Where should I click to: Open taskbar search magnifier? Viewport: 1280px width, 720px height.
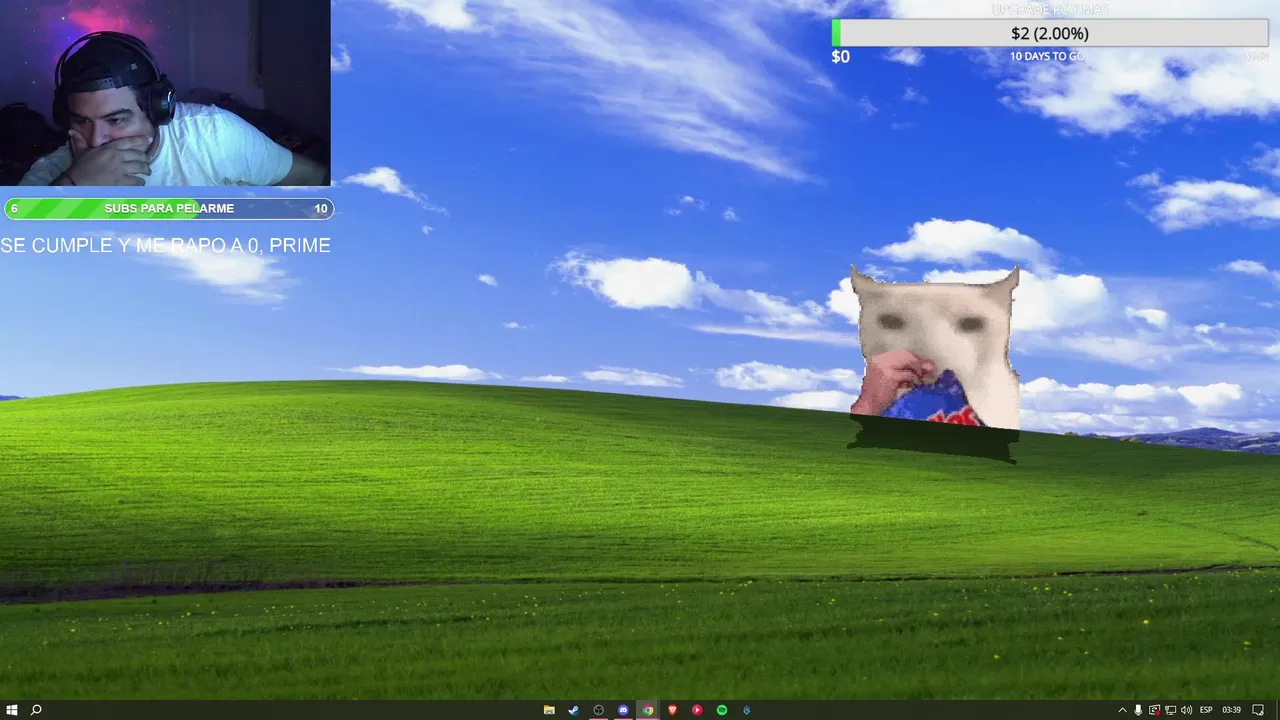pyautogui.click(x=36, y=710)
